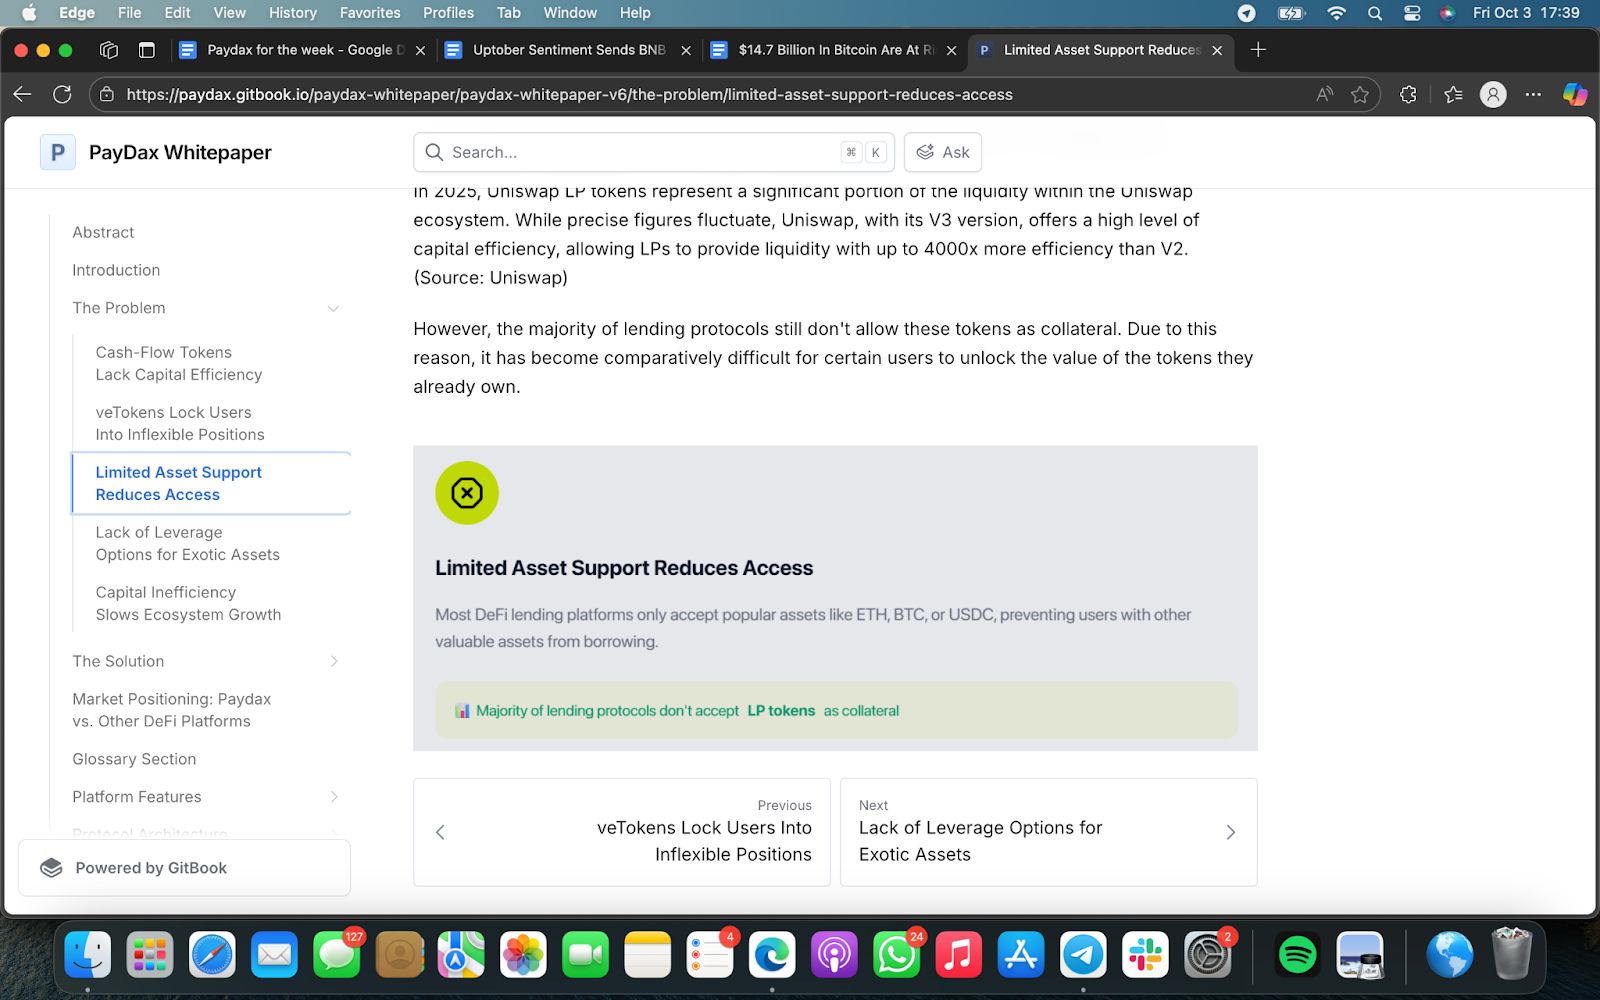Image resolution: width=1600 pixels, height=1000 pixels.
Task: Open the Favorites menu in the menu bar
Action: coord(370,13)
